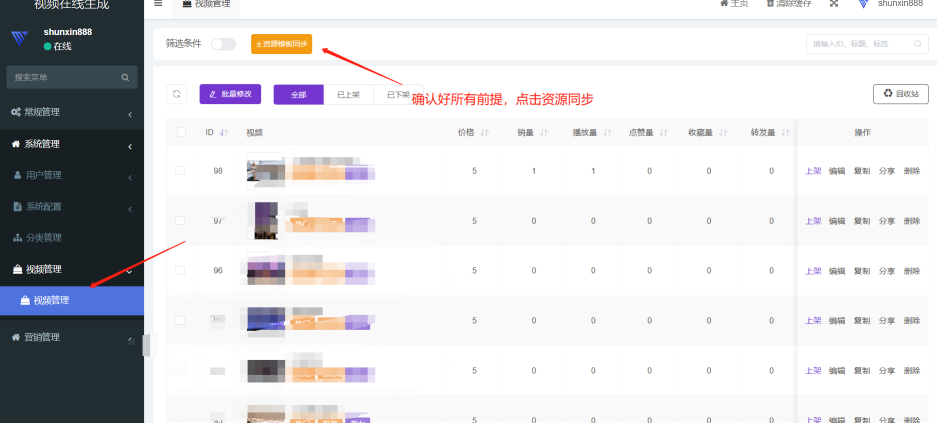Click 编辑 for row ID 96
The width and height of the screenshot is (937, 423).
(837, 271)
